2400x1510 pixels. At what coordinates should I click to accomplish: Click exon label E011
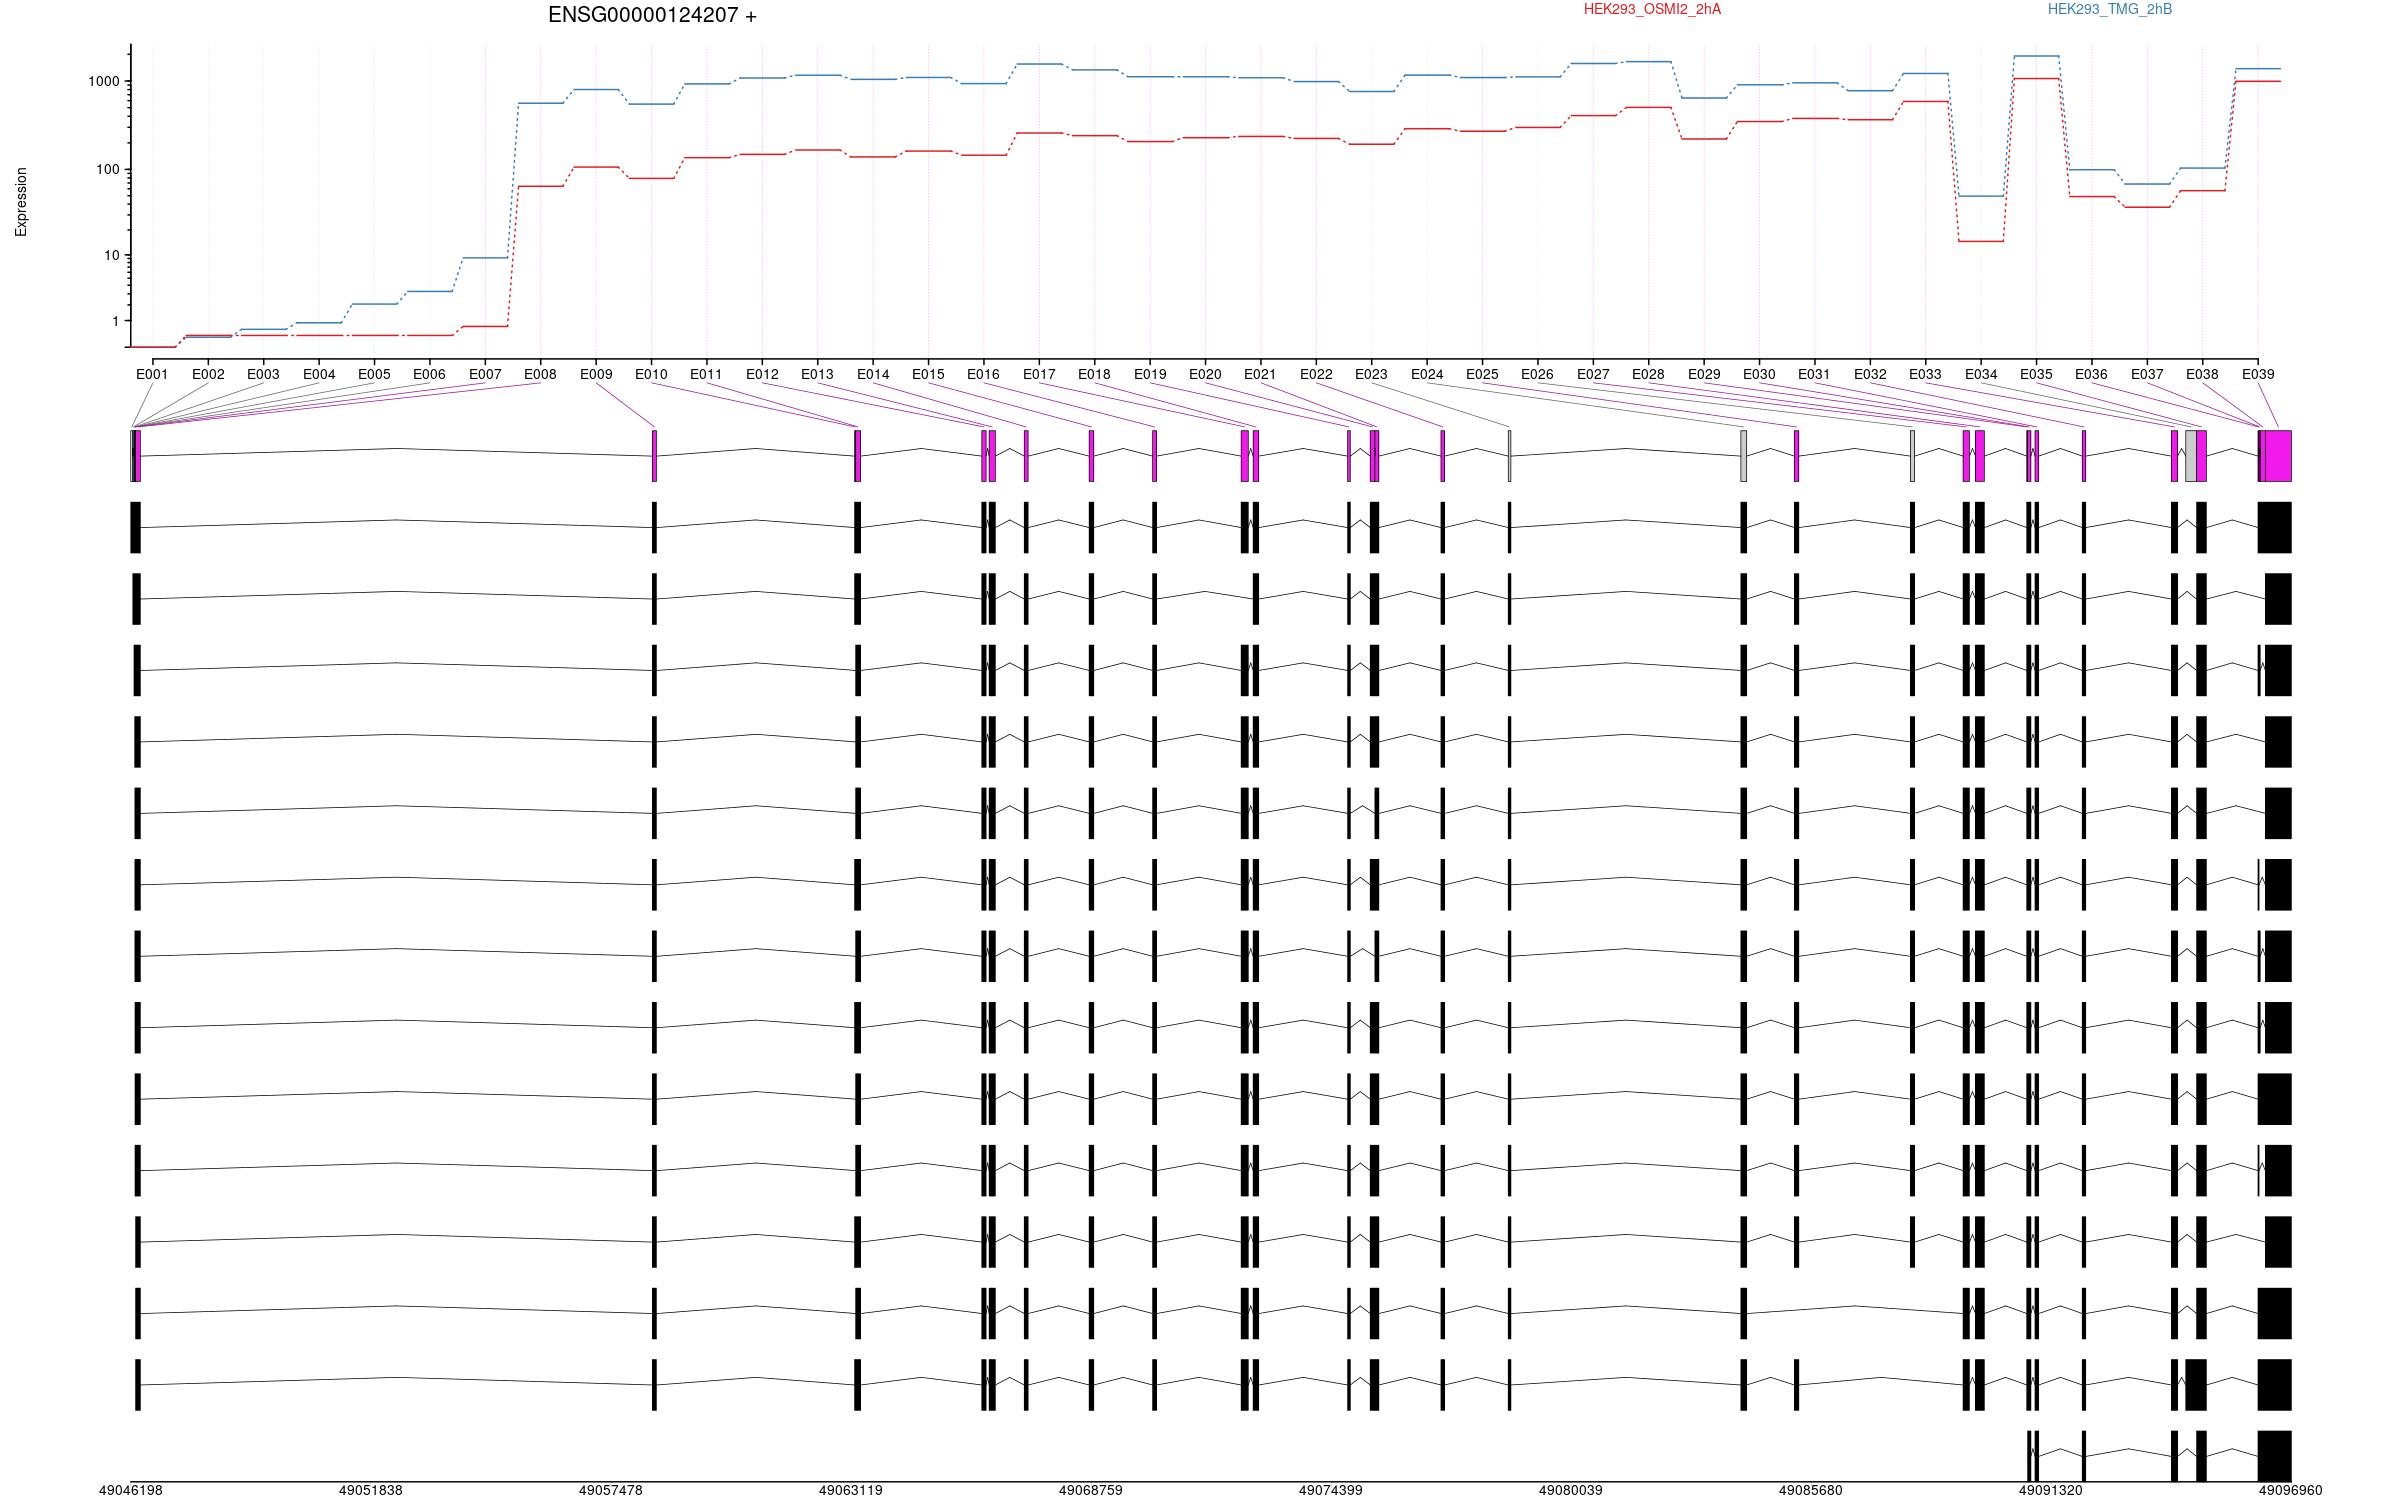pyautogui.click(x=706, y=374)
